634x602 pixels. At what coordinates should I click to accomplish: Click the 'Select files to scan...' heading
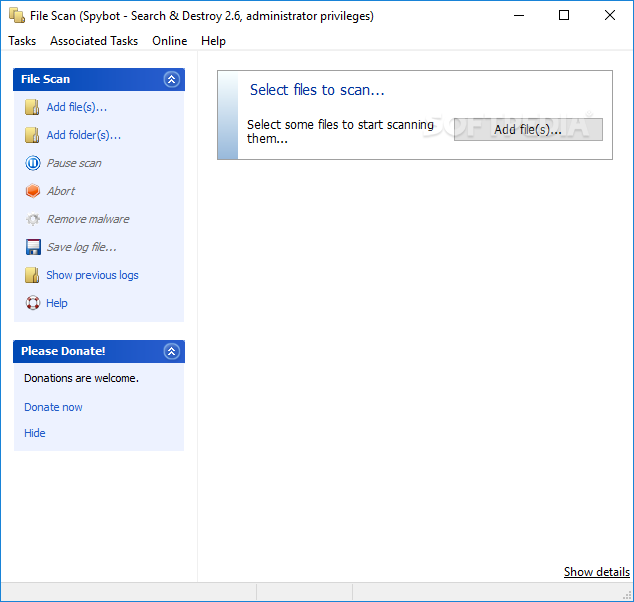tap(317, 90)
